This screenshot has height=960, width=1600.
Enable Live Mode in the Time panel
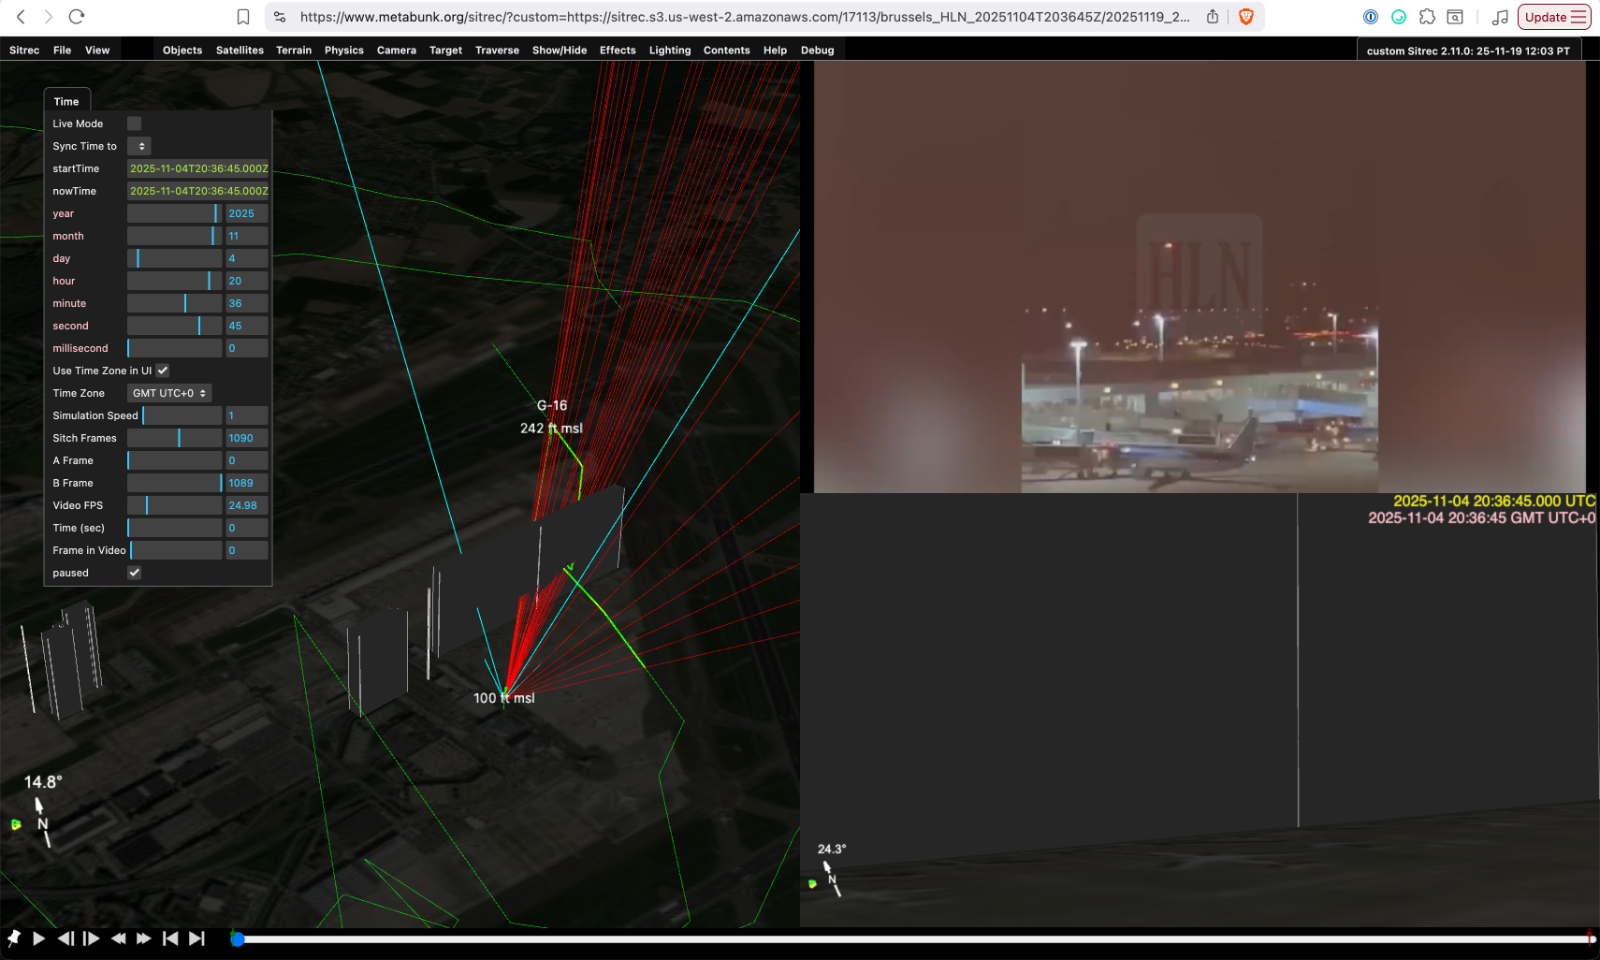(134, 123)
